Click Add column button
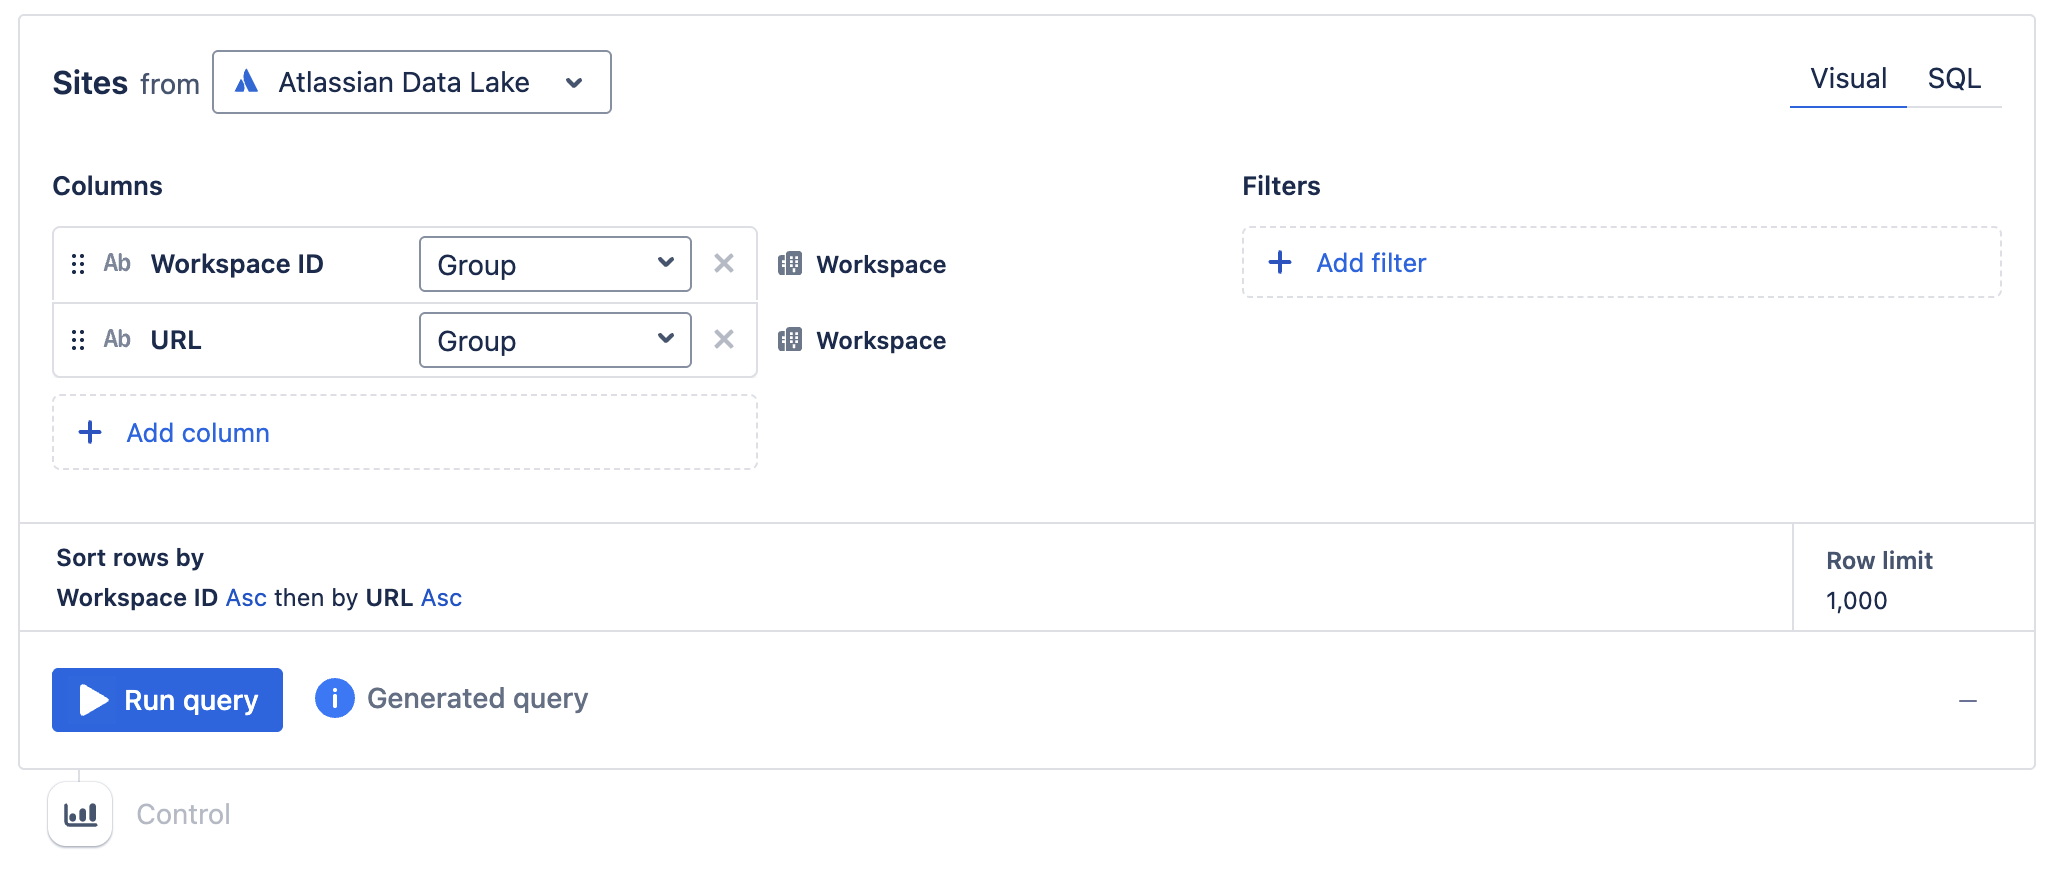 click(405, 432)
